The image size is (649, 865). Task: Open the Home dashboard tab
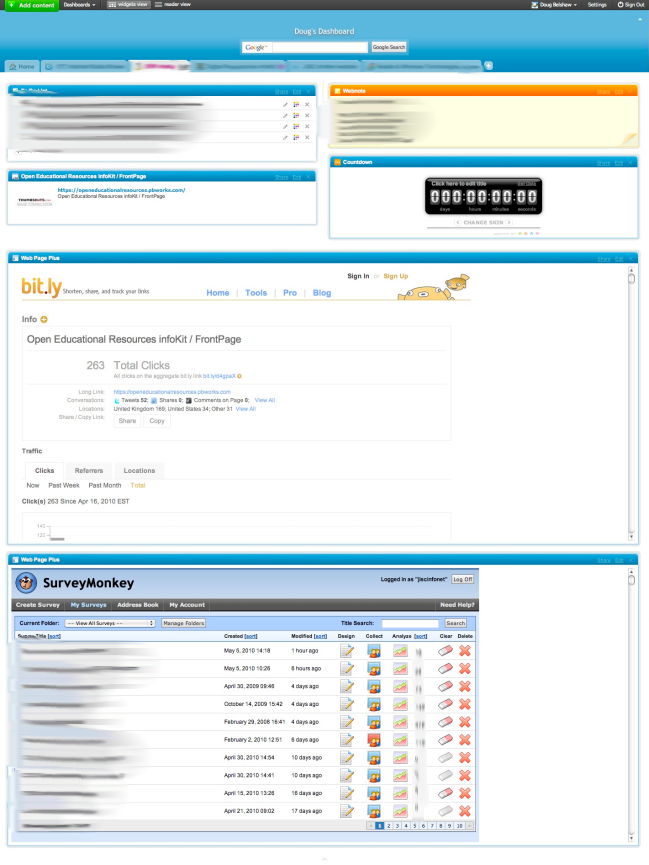22,67
